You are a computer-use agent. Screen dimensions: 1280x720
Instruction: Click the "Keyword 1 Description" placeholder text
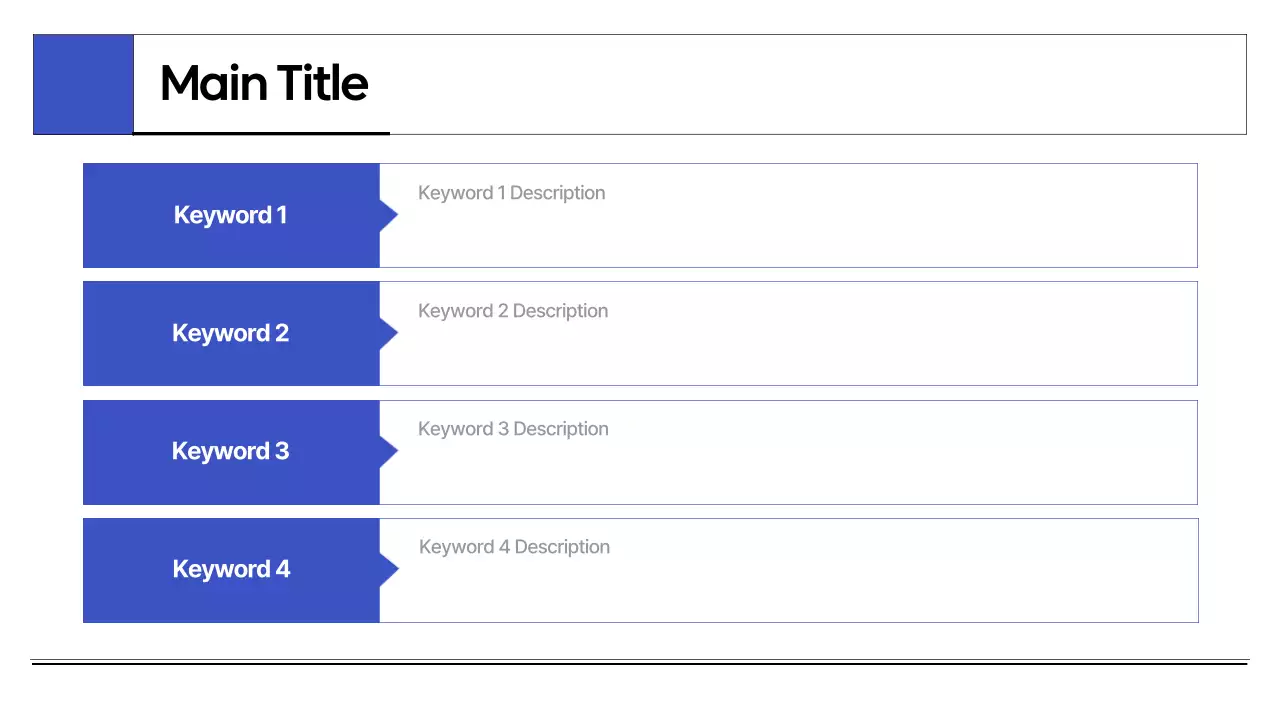pos(511,193)
